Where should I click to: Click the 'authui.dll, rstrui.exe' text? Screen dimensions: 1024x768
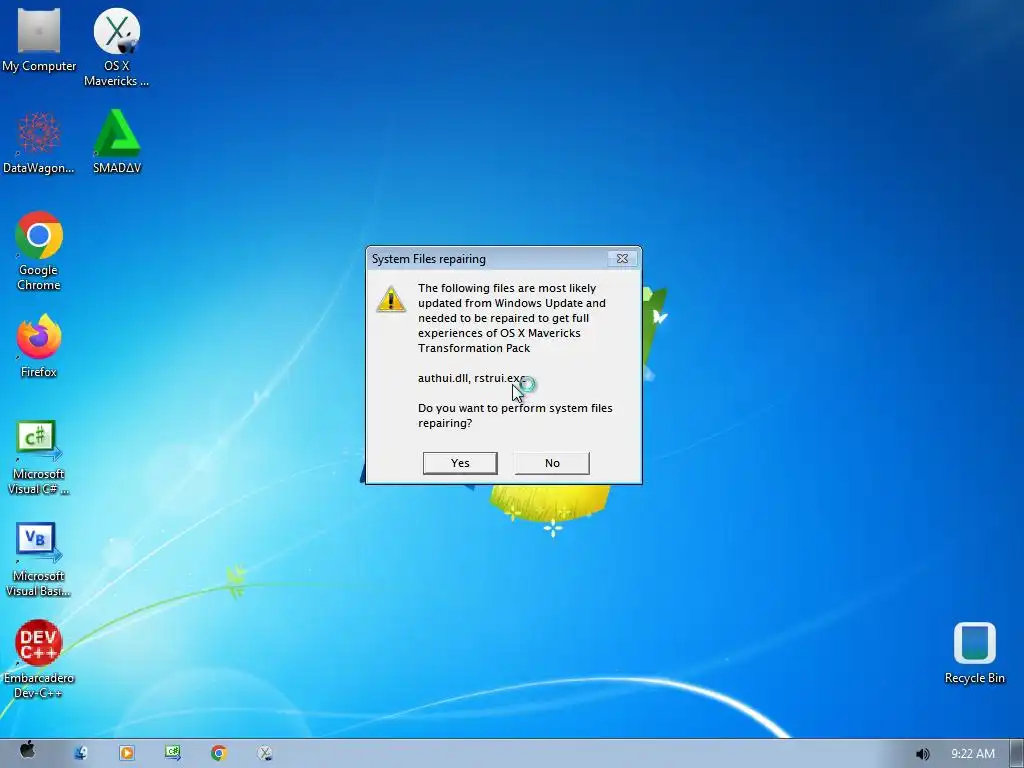click(472, 378)
